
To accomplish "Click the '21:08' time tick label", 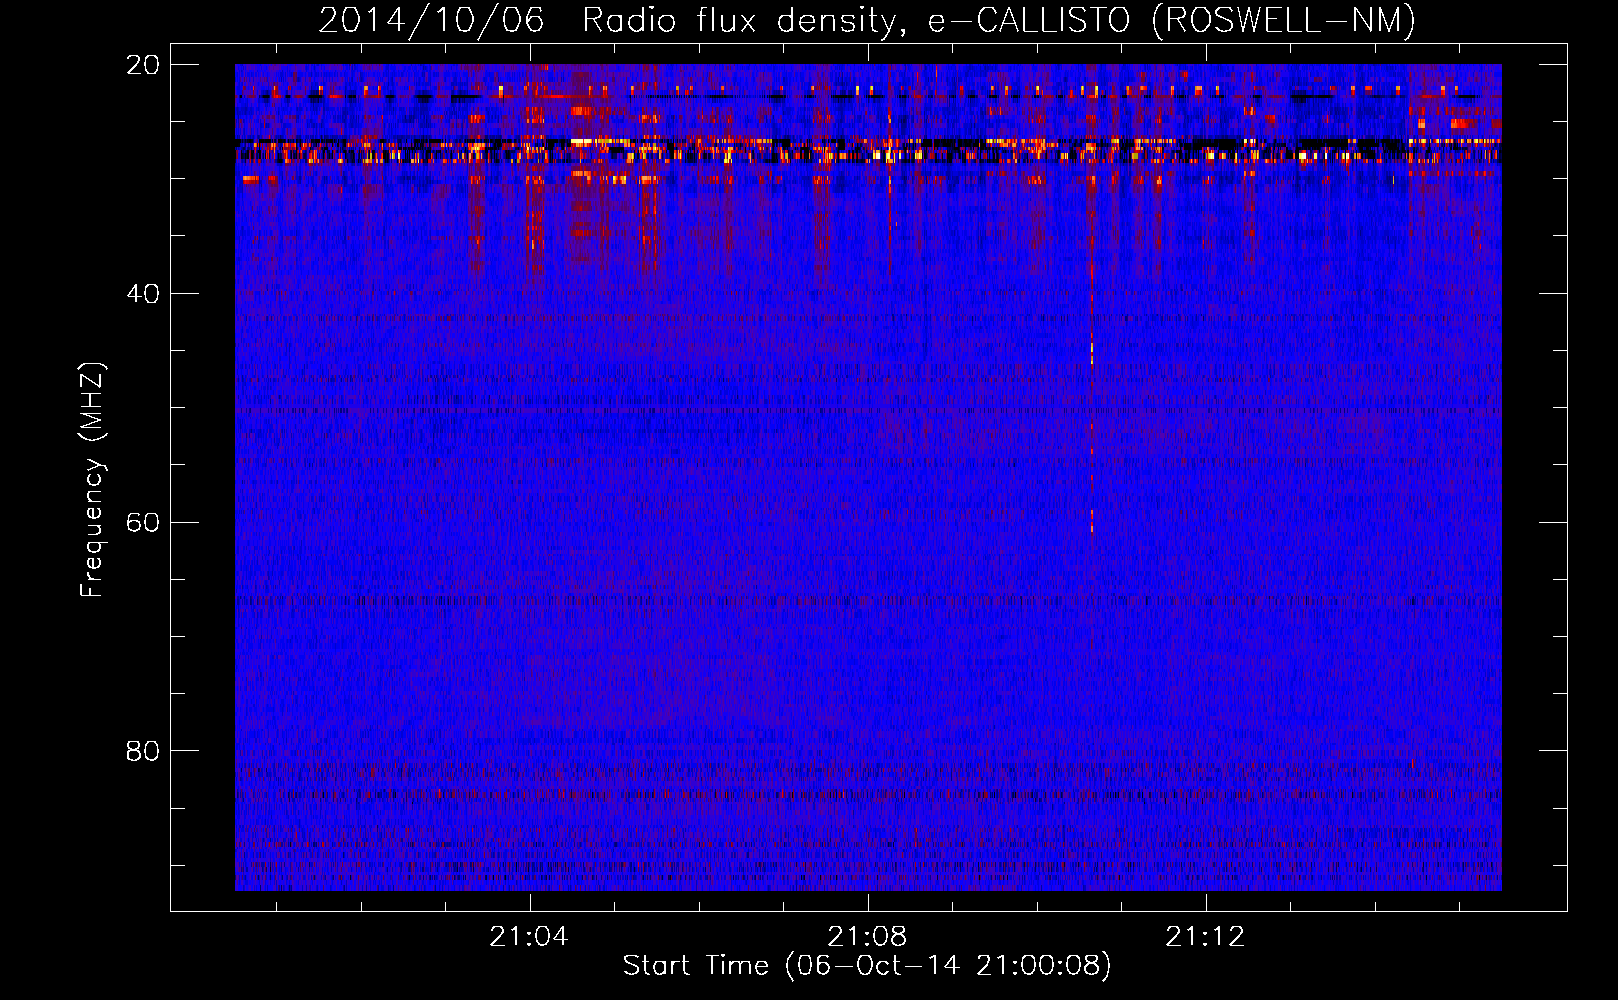I will [867, 936].
